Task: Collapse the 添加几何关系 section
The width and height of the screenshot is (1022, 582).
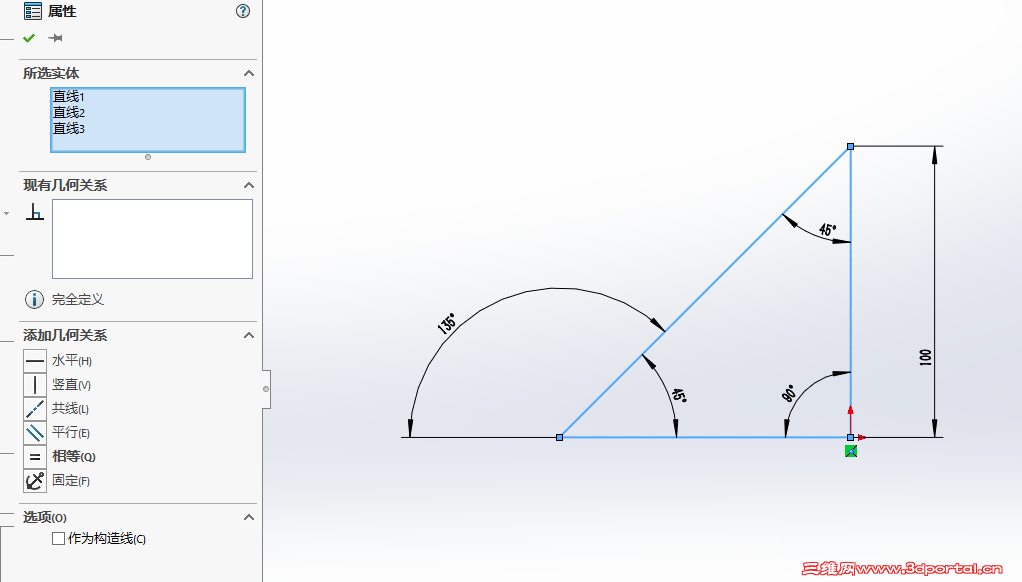Action: pyautogui.click(x=248, y=335)
